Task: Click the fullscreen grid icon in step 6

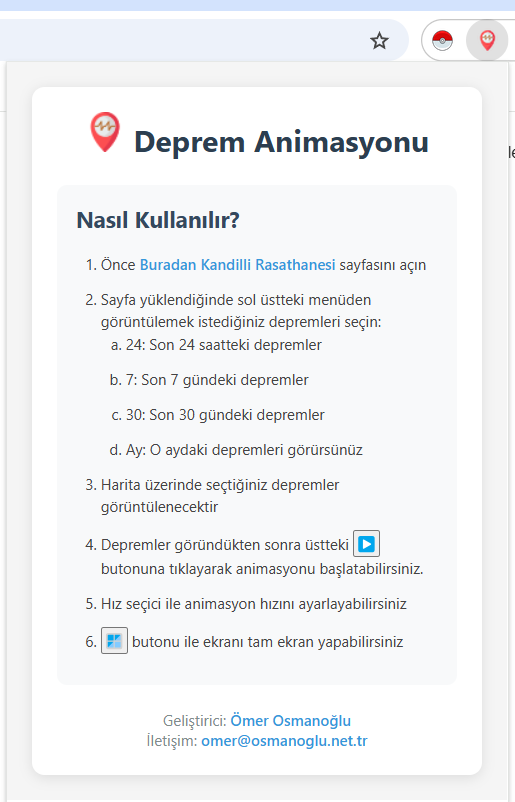Action: coord(114,640)
